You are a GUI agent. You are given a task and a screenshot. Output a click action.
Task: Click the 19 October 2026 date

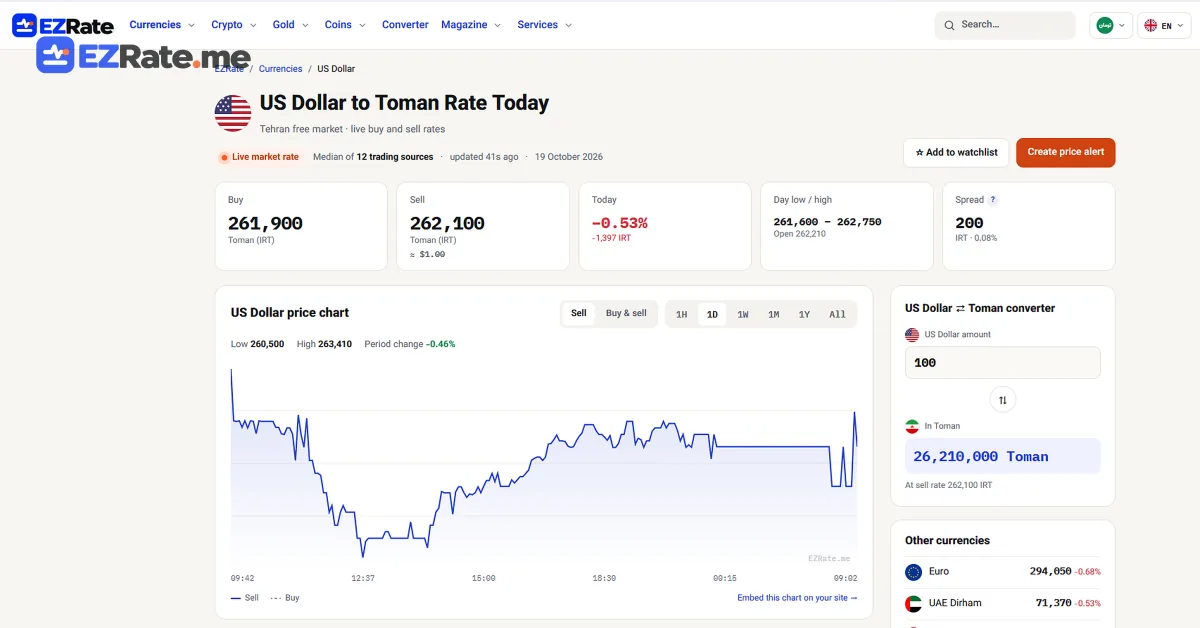569,157
